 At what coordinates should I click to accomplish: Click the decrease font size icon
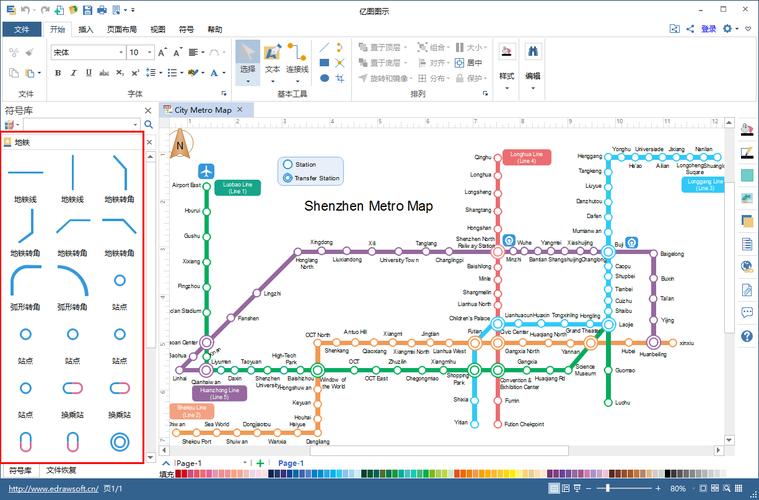[x=178, y=52]
